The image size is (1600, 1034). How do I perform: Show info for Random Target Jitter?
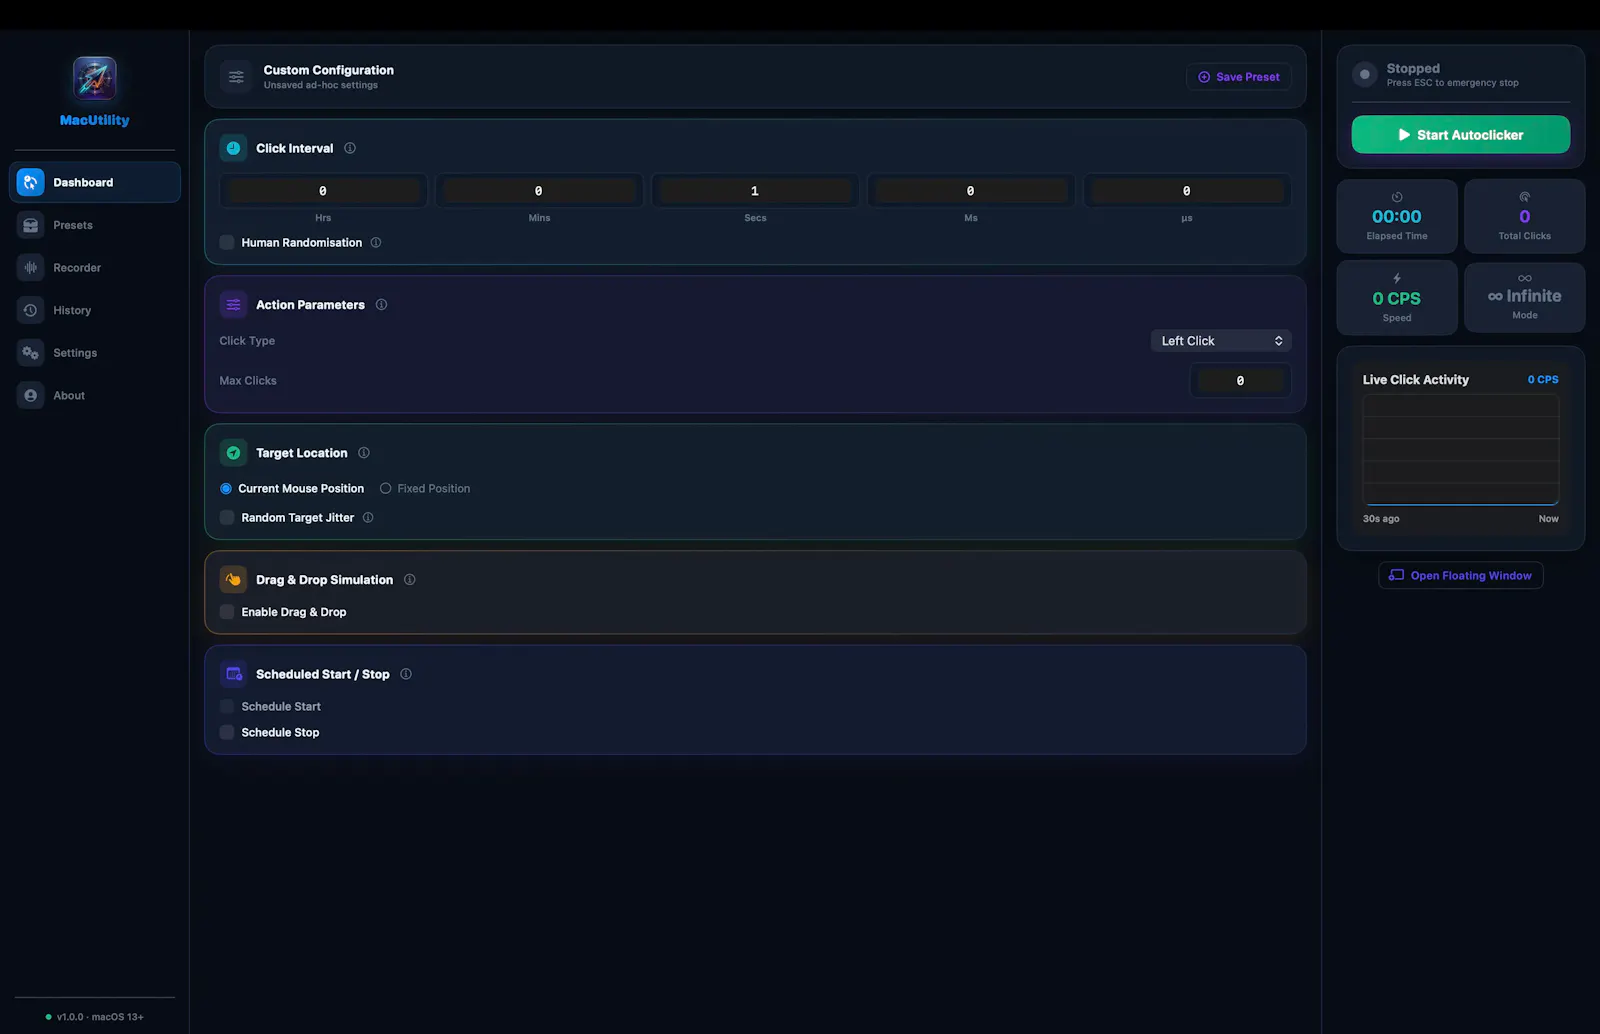tap(368, 517)
